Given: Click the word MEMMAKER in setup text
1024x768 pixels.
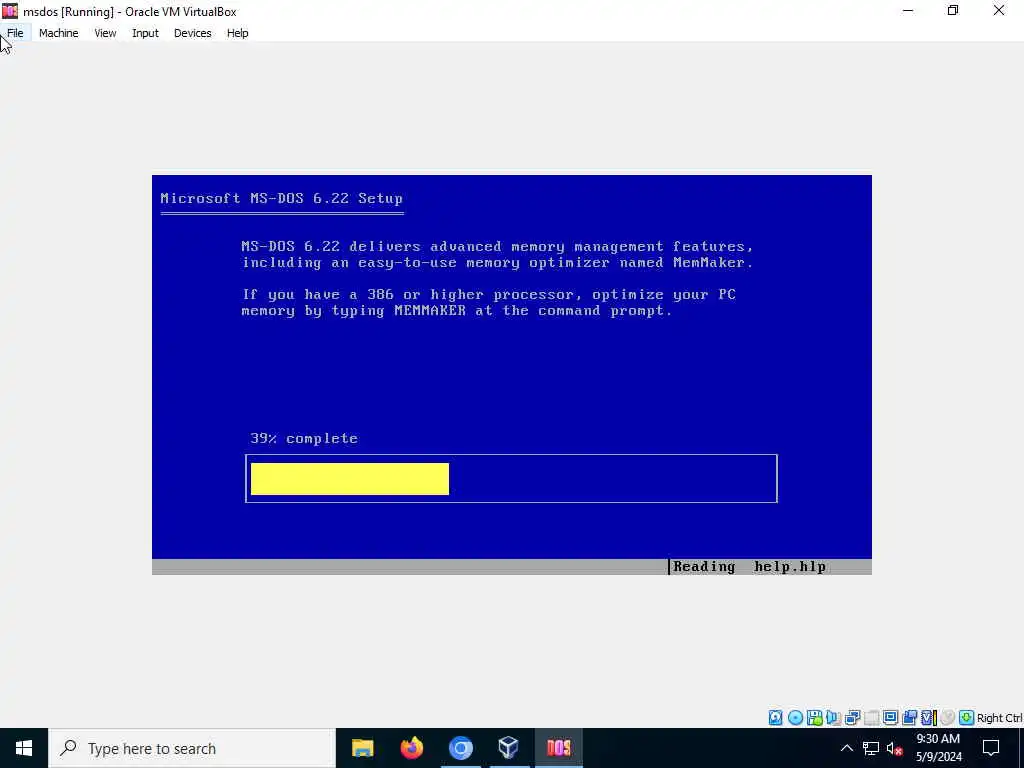Looking at the screenshot, I should [430, 311].
